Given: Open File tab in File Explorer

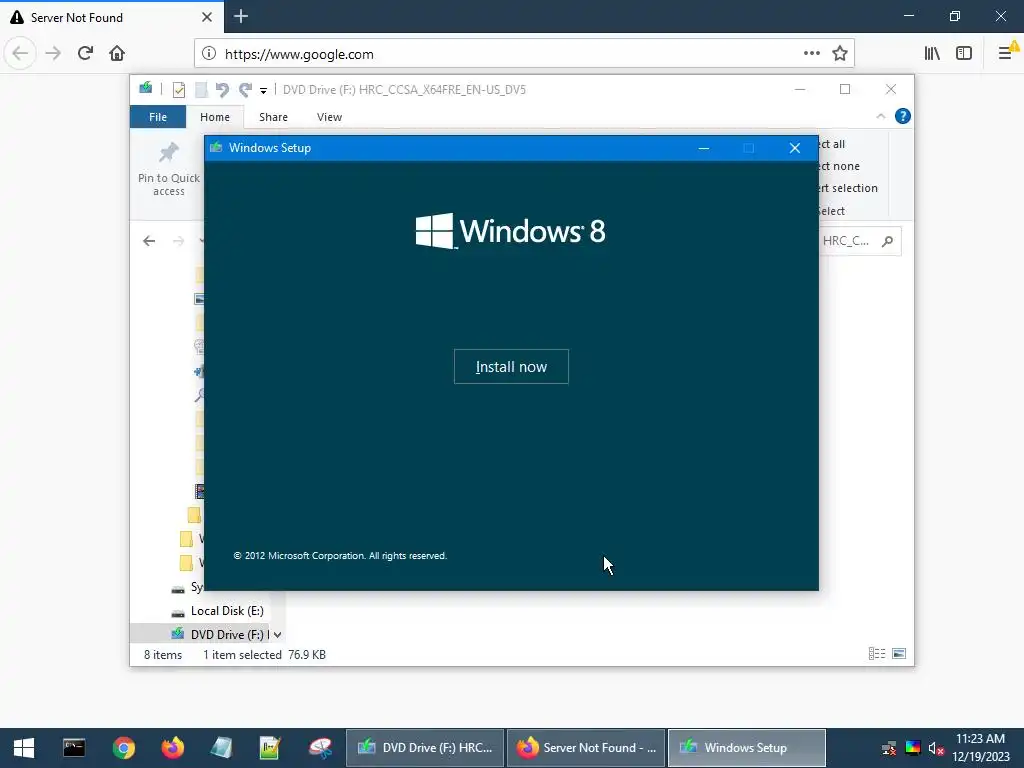Looking at the screenshot, I should tap(157, 117).
